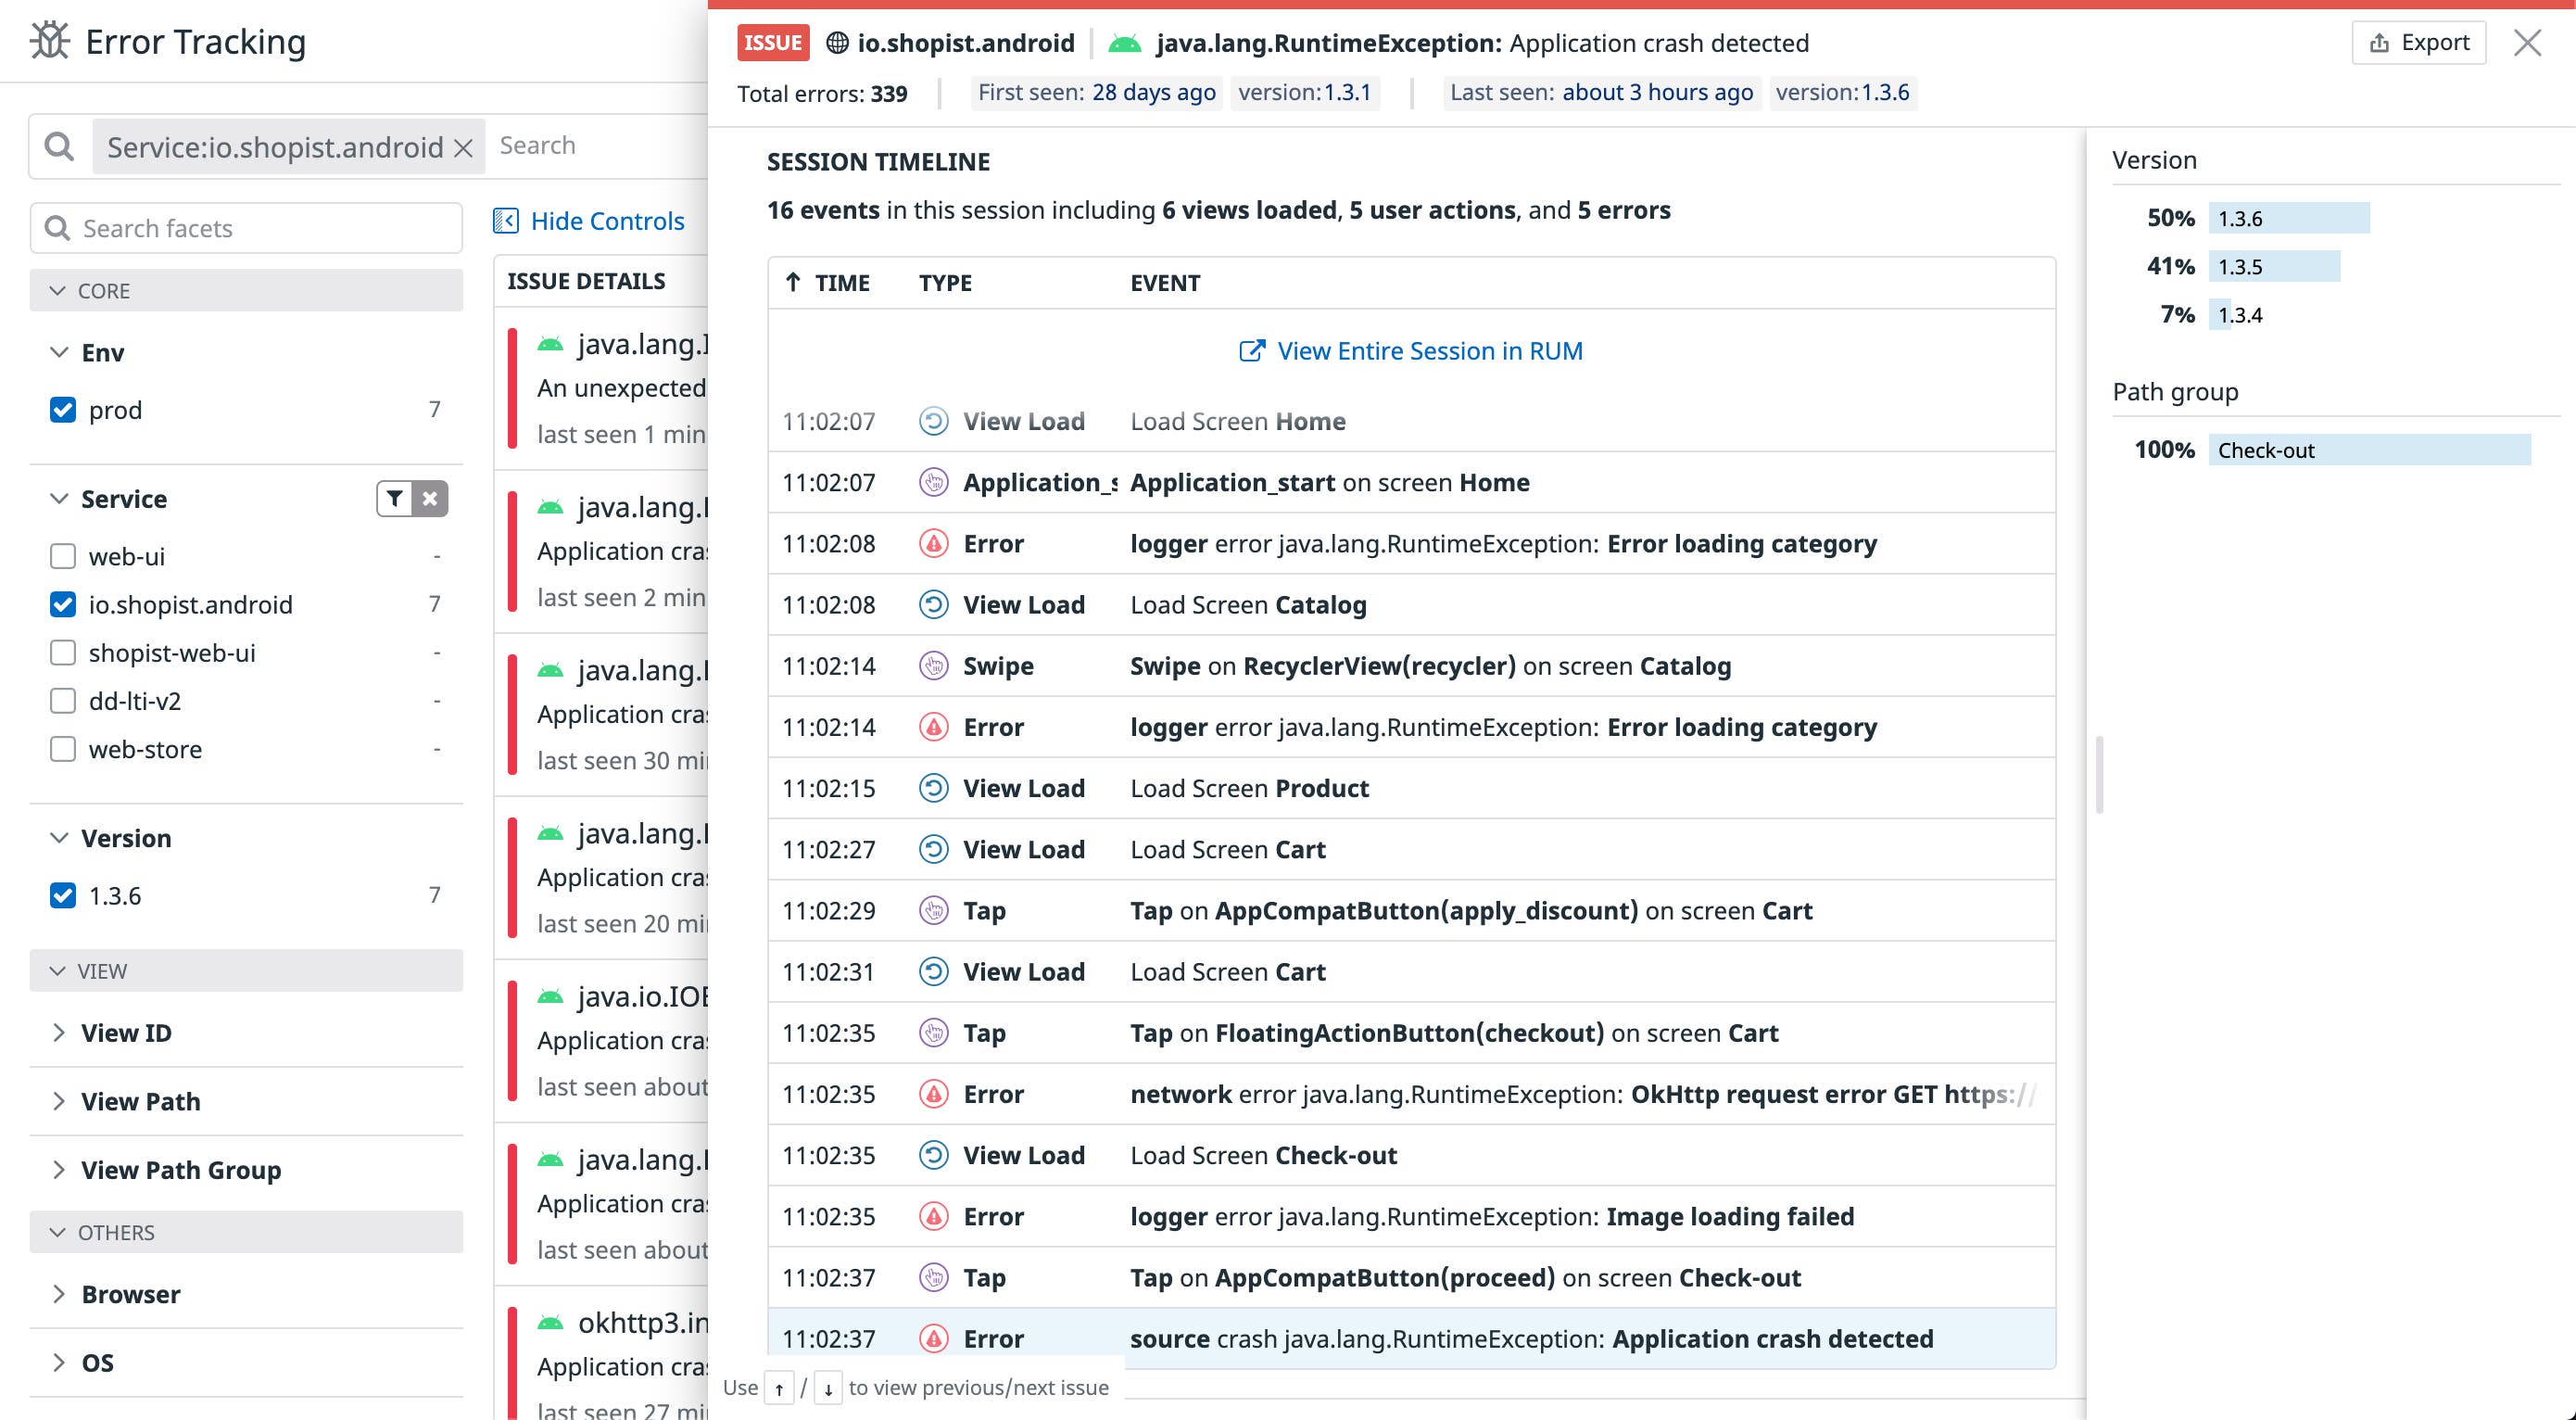Uncheck the prod environment checkbox

pyautogui.click(x=62, y=410)
